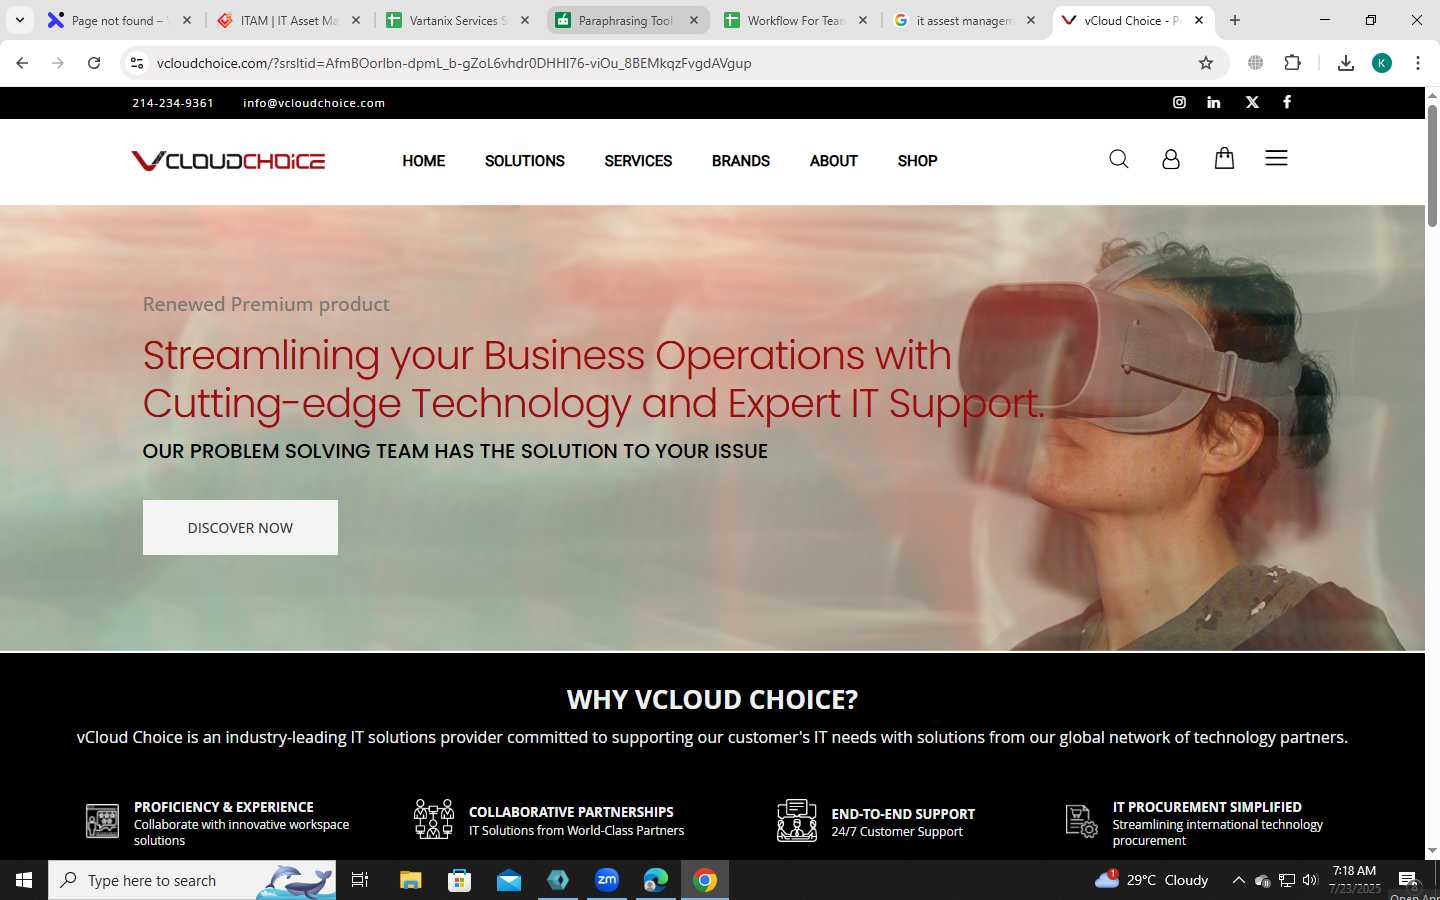Open the Facebook social icon
This screenshot has height=900, width=1440.
pyautogui.click(x=1287, y=102)
